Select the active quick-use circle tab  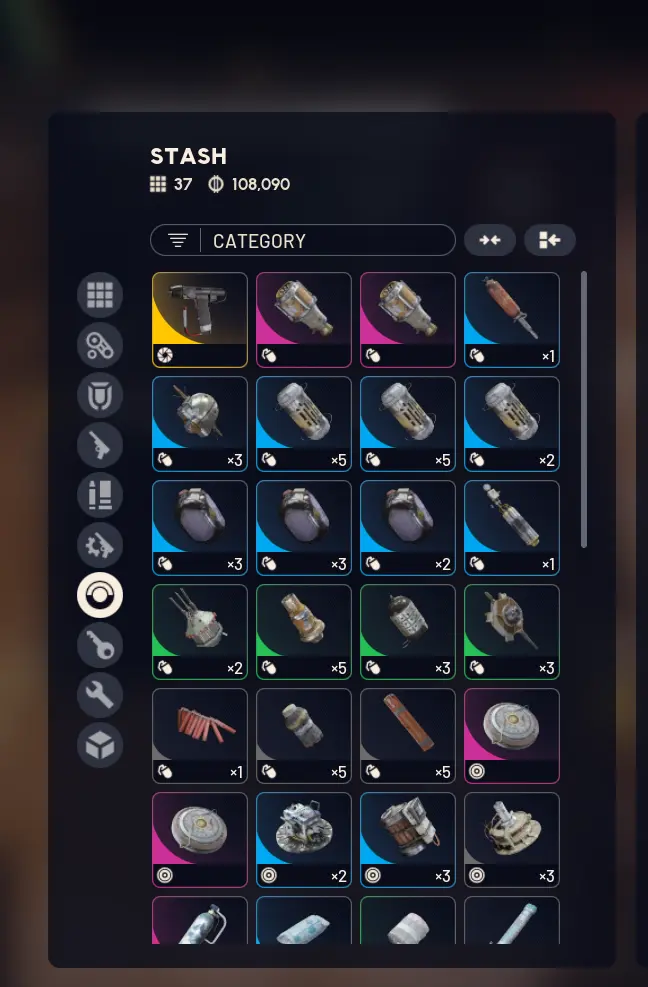[x=100, y=595]
